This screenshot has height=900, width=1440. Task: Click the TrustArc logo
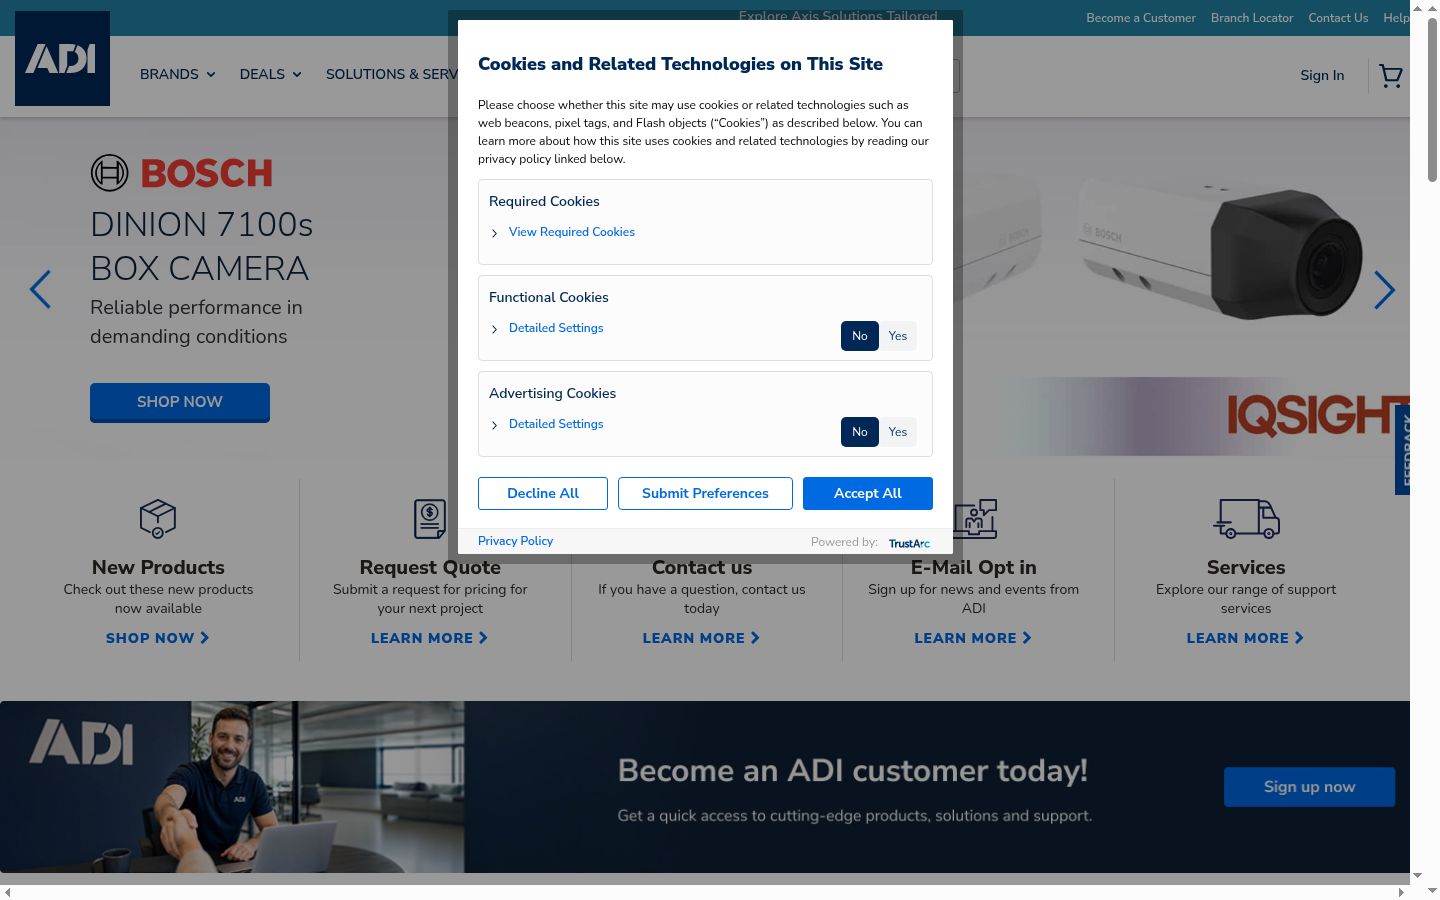(x=909, y=543)
